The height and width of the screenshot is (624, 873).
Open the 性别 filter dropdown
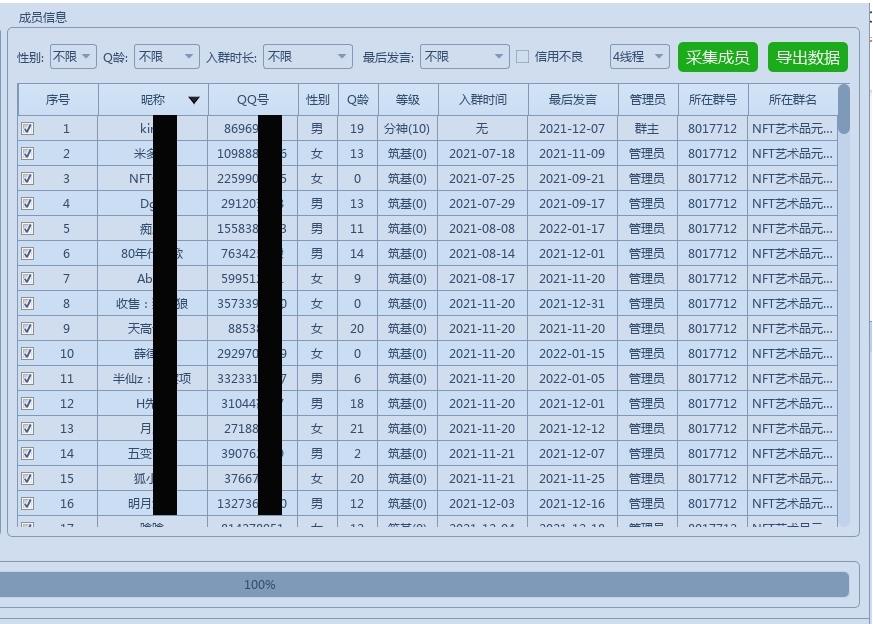[73, 57]
